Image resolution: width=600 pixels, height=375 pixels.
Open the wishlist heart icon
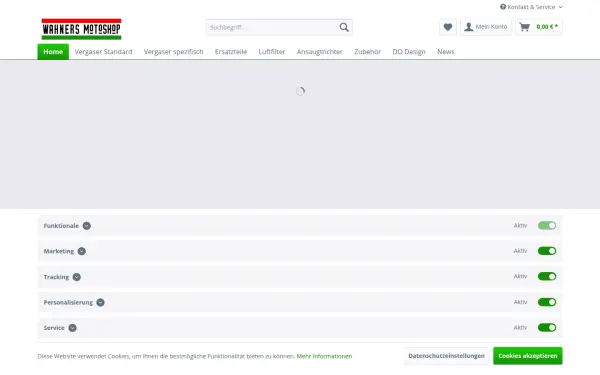tap(448, 27)
